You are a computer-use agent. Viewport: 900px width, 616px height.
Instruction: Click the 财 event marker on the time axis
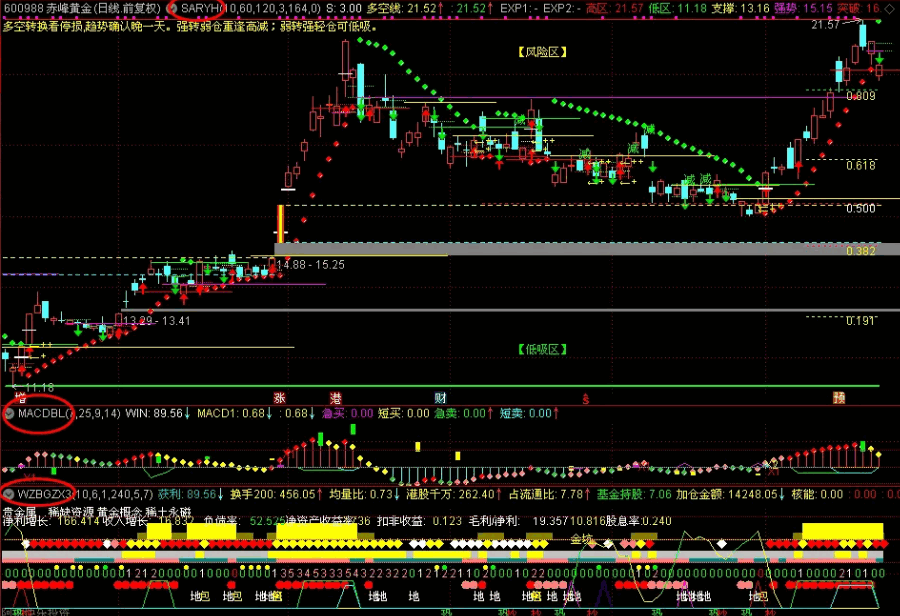point(440,397)
